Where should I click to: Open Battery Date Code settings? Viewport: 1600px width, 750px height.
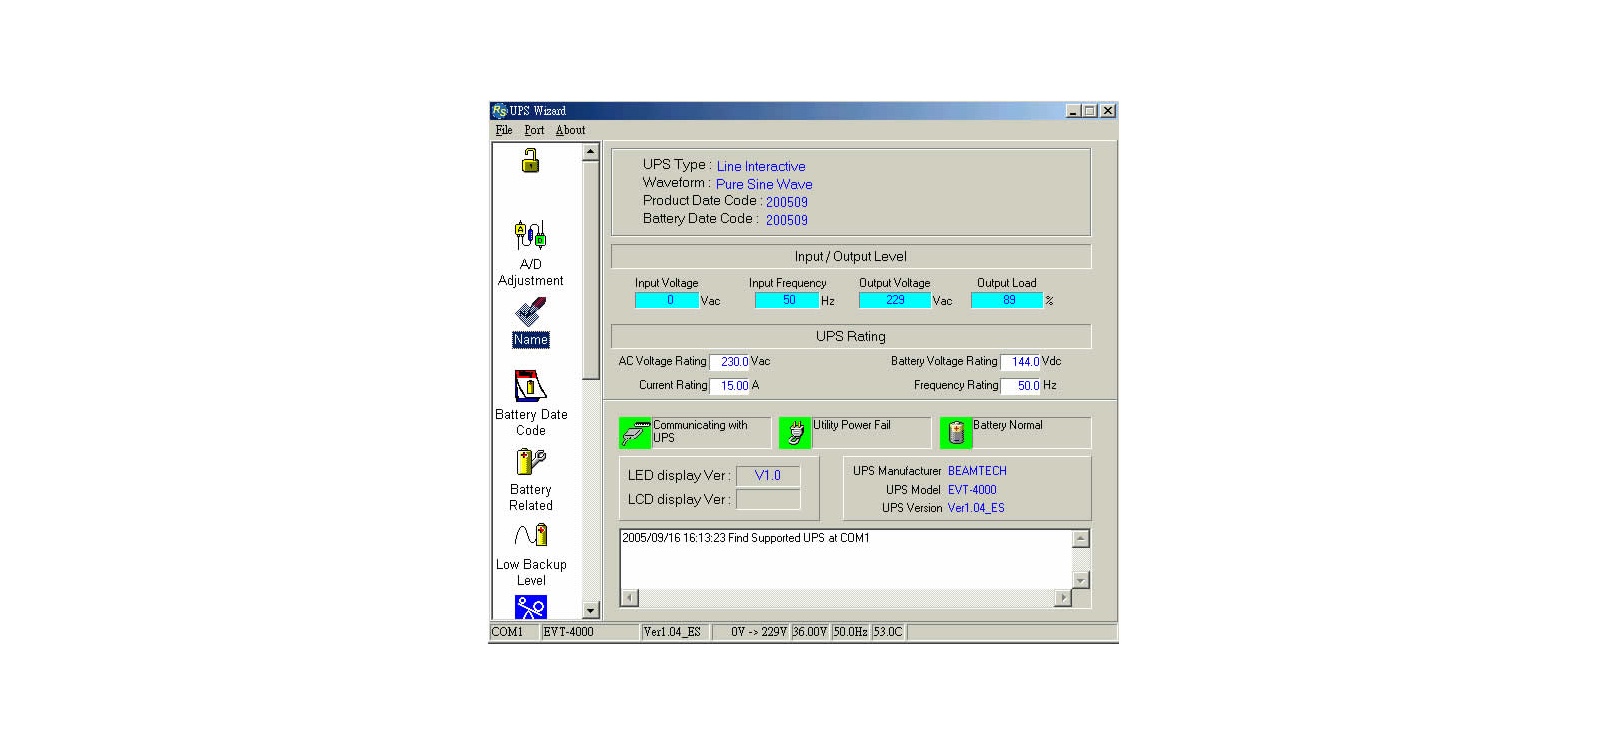pos(530,387)
